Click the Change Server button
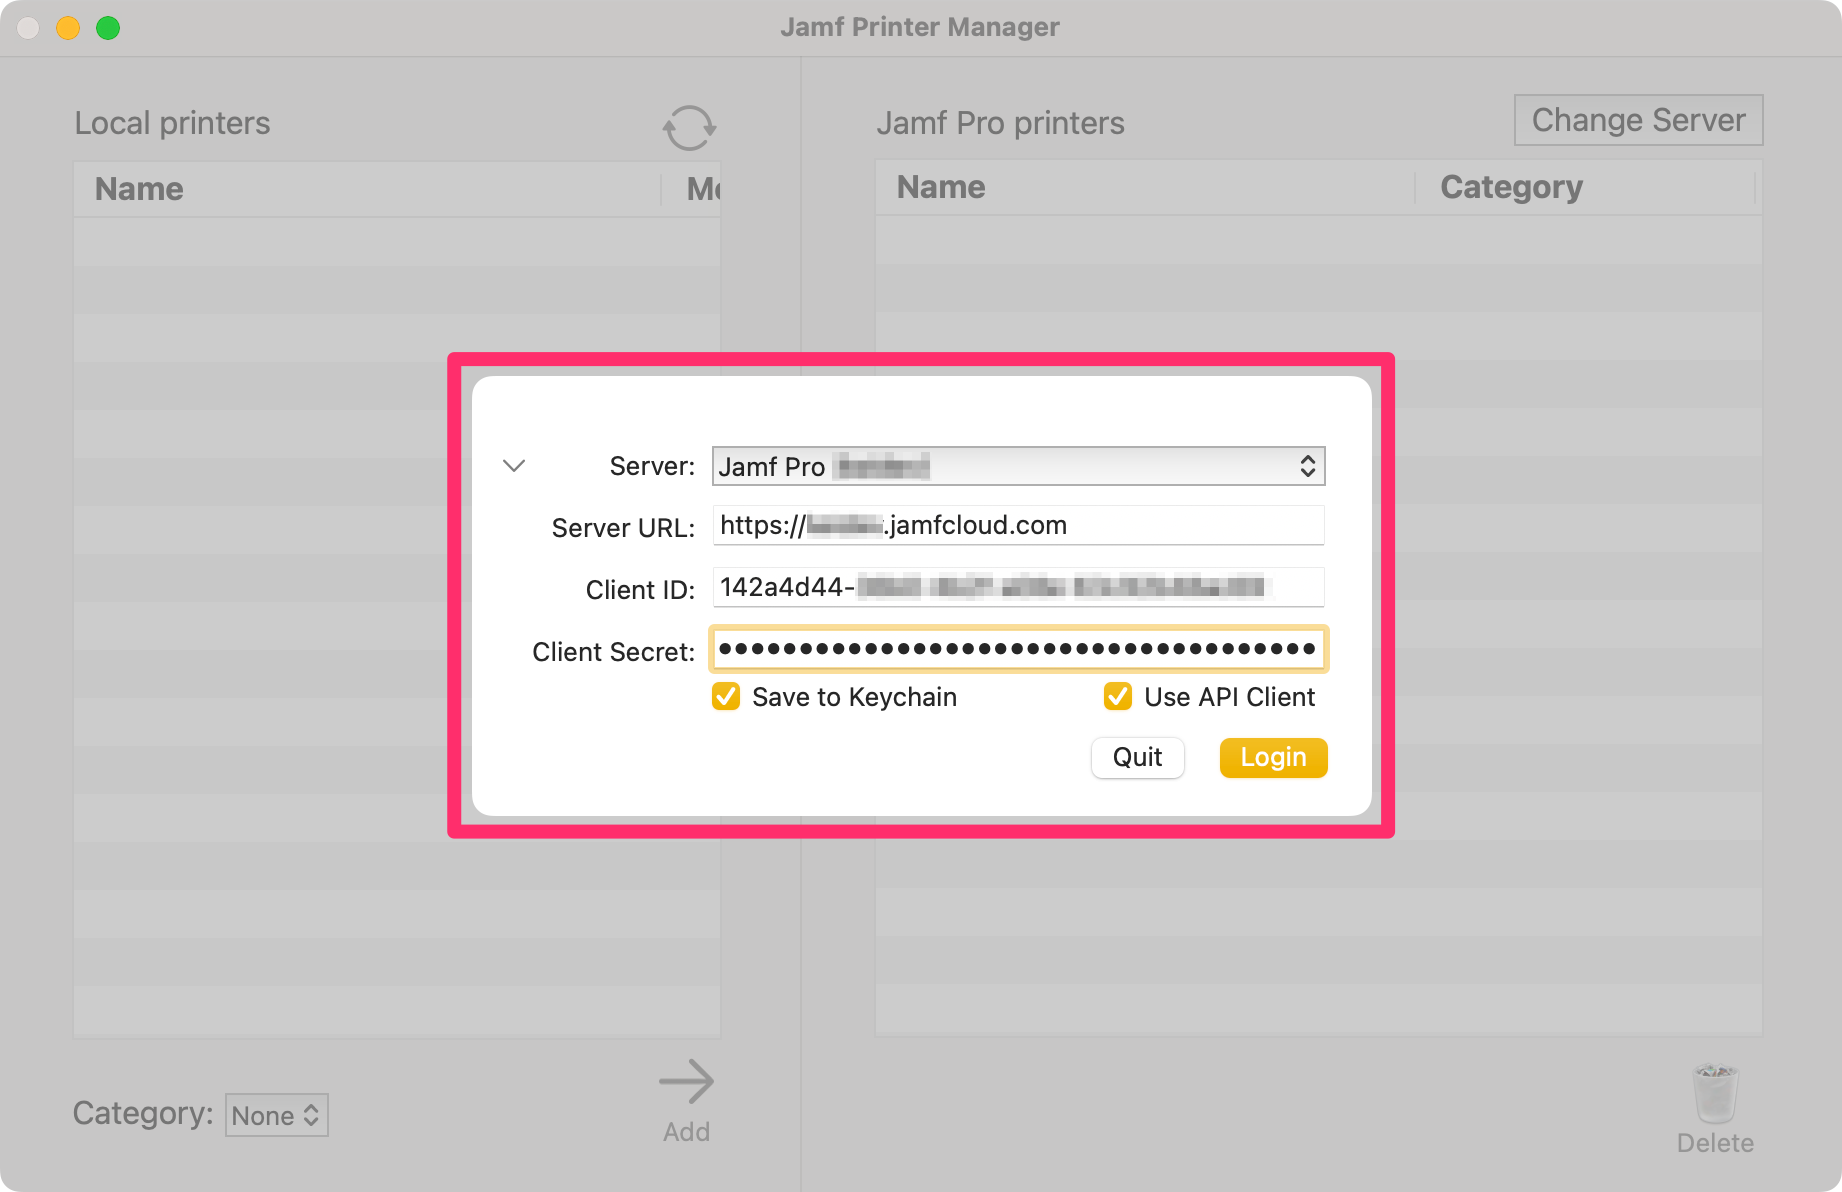This screenshot has width=1842, height=1192. coord(1638,120)
